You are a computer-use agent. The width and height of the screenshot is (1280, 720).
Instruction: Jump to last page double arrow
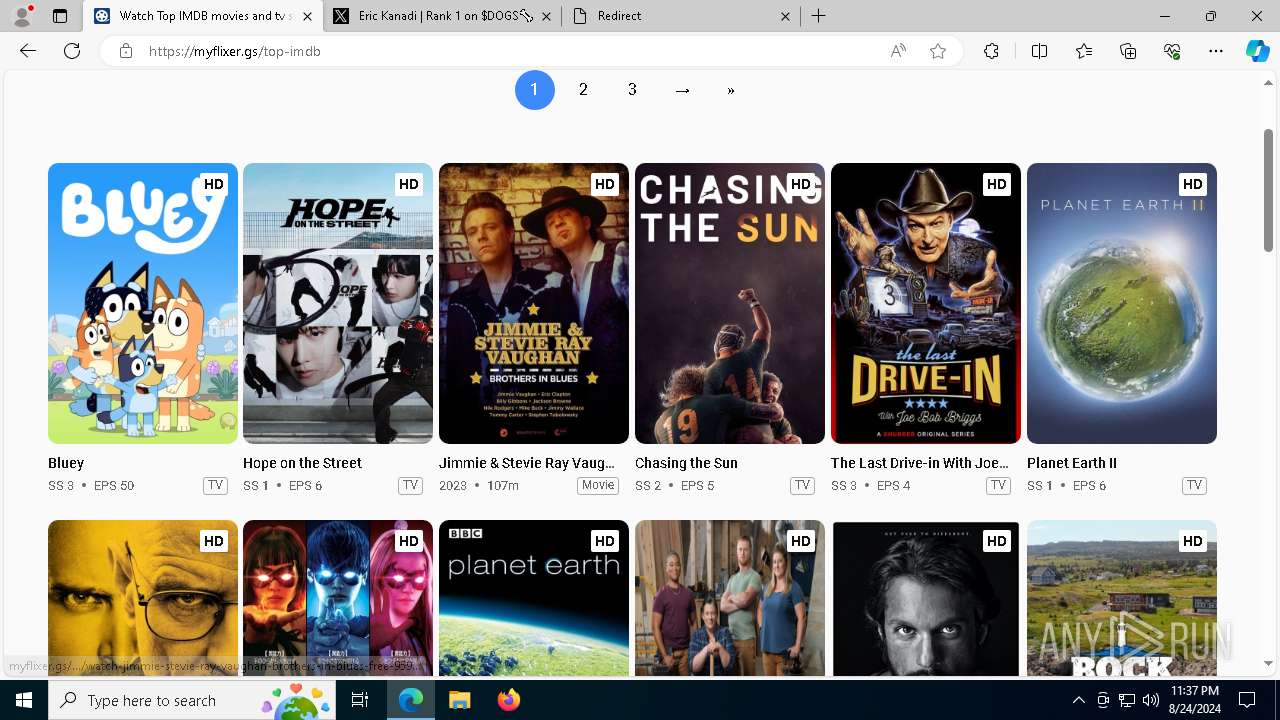[731, 90]
